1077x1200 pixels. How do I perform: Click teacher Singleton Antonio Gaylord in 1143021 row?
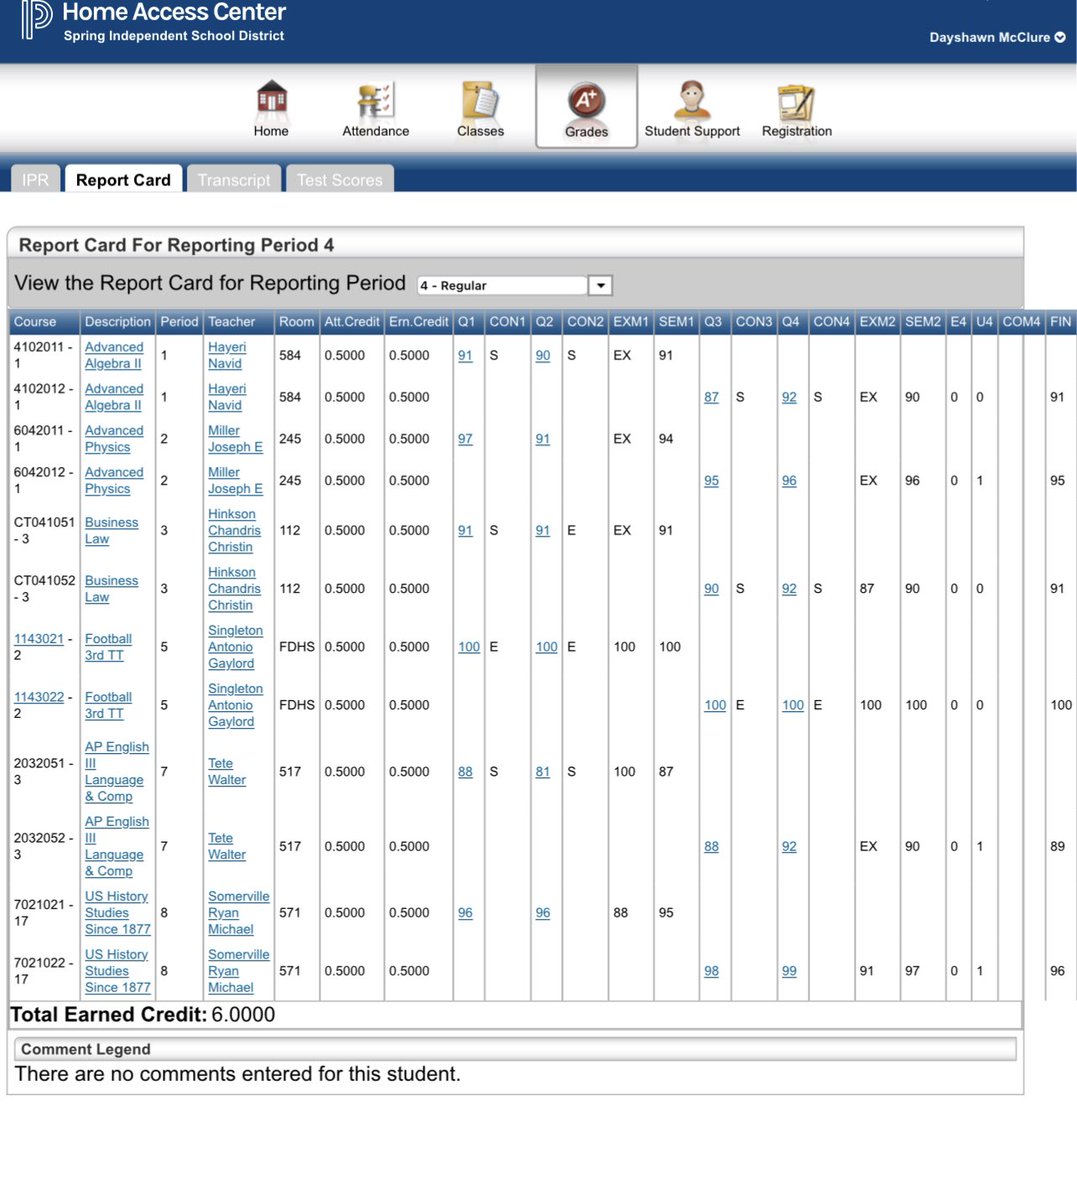pos(235,647)
